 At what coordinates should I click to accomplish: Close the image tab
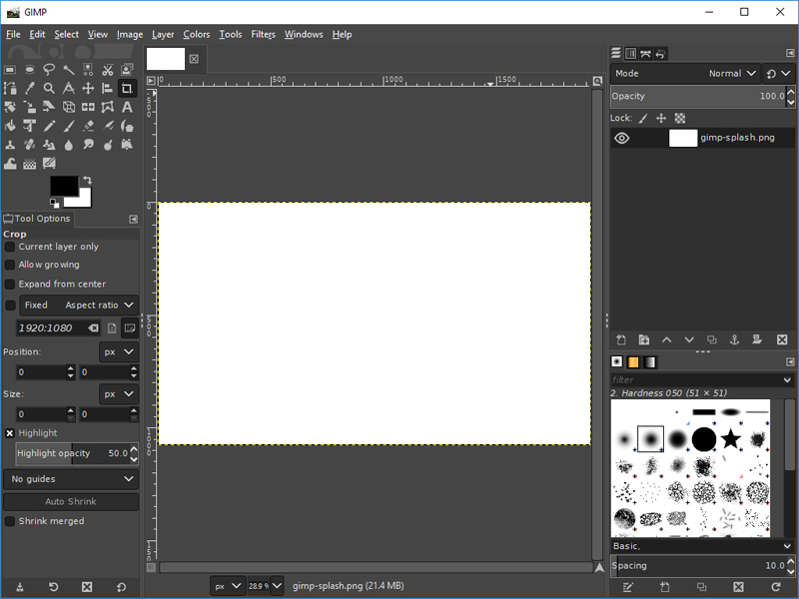(194, 59)
